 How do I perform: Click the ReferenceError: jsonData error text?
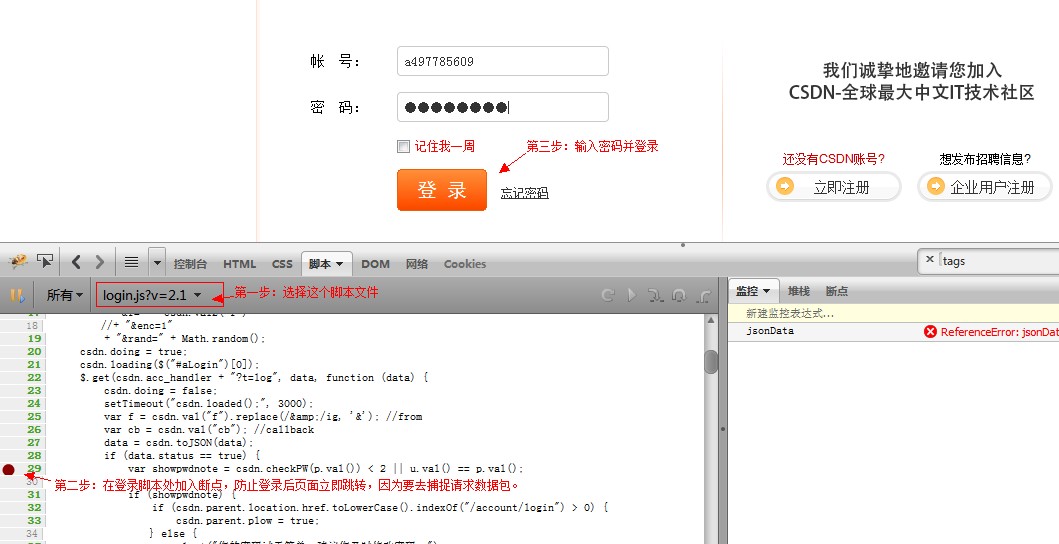(1000, 332)
